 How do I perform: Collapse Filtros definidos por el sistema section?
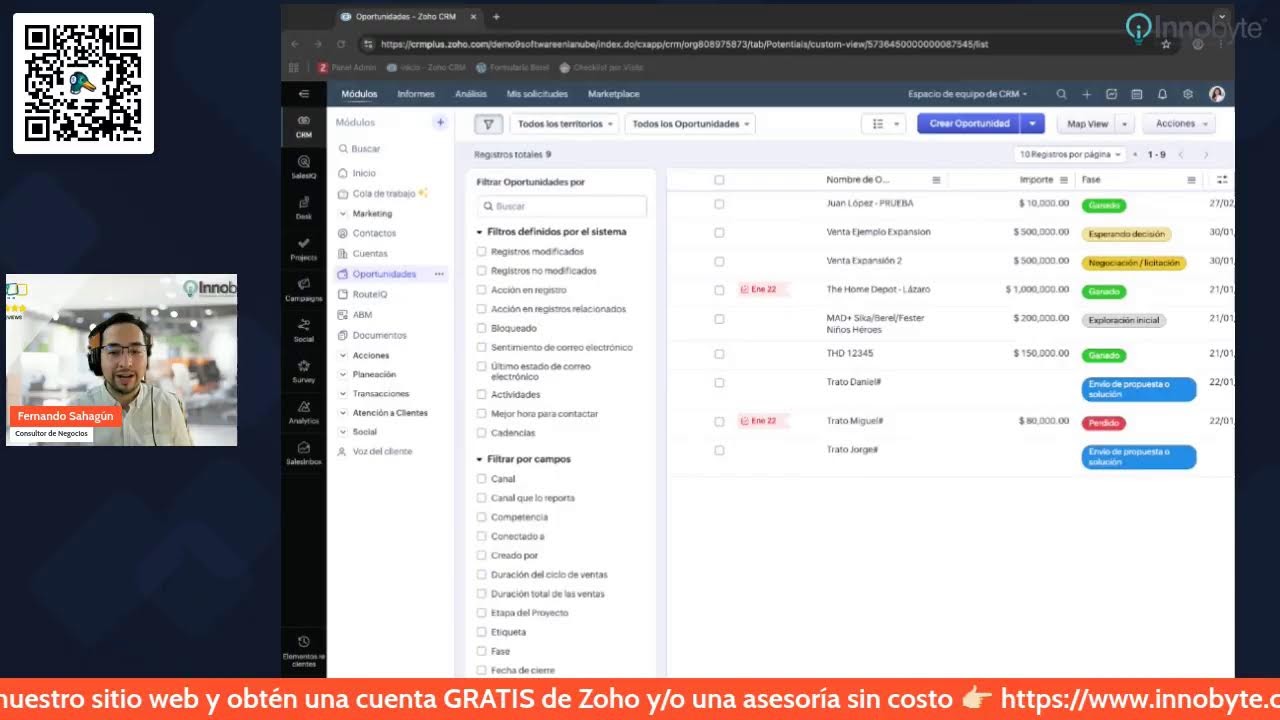point(479,232)
